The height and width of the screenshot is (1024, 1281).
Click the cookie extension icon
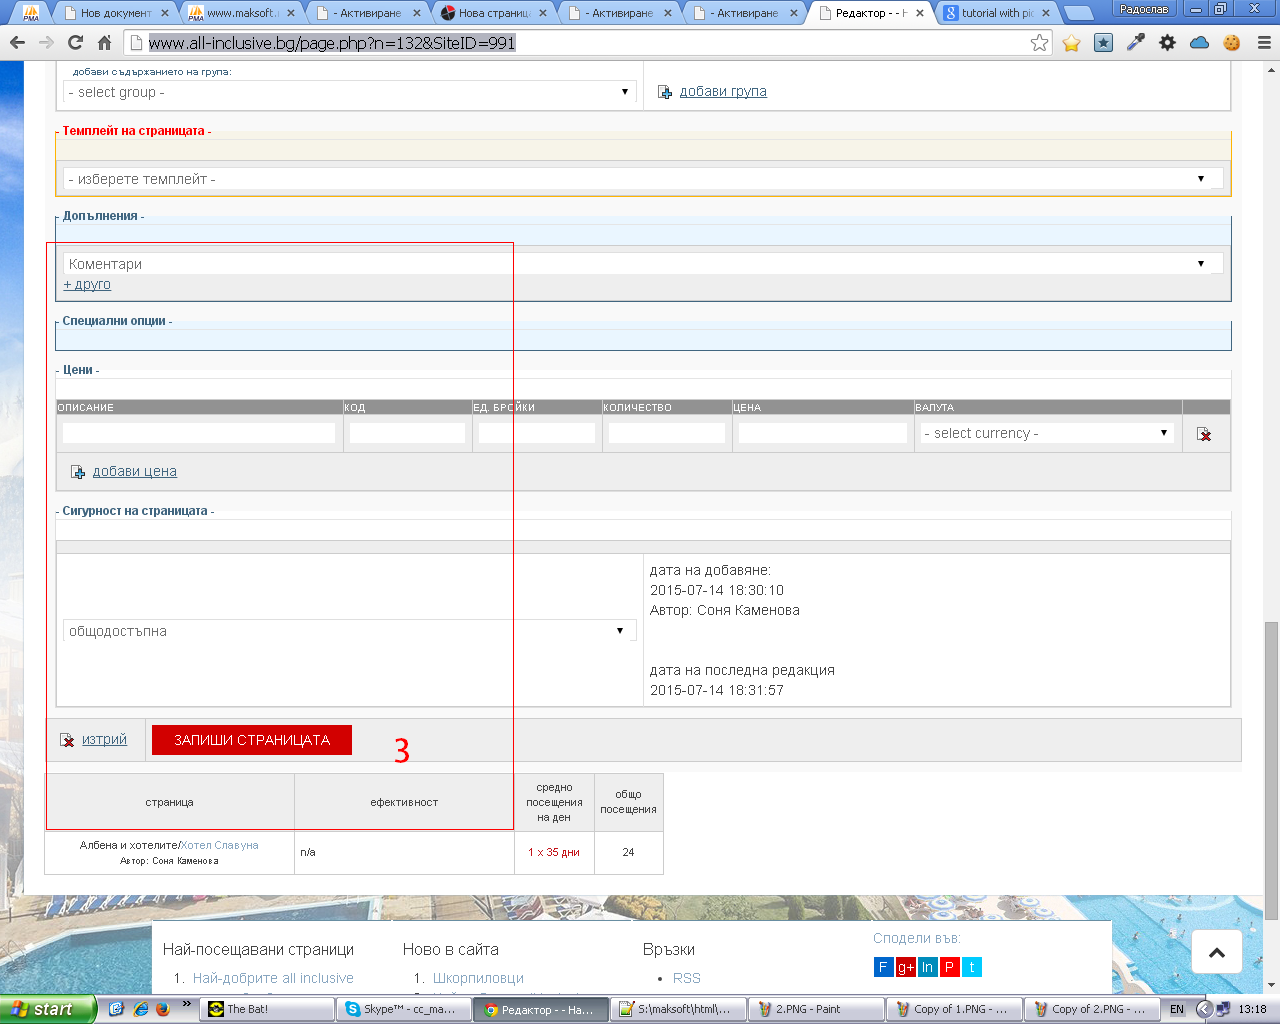(x=1231, y=43)
